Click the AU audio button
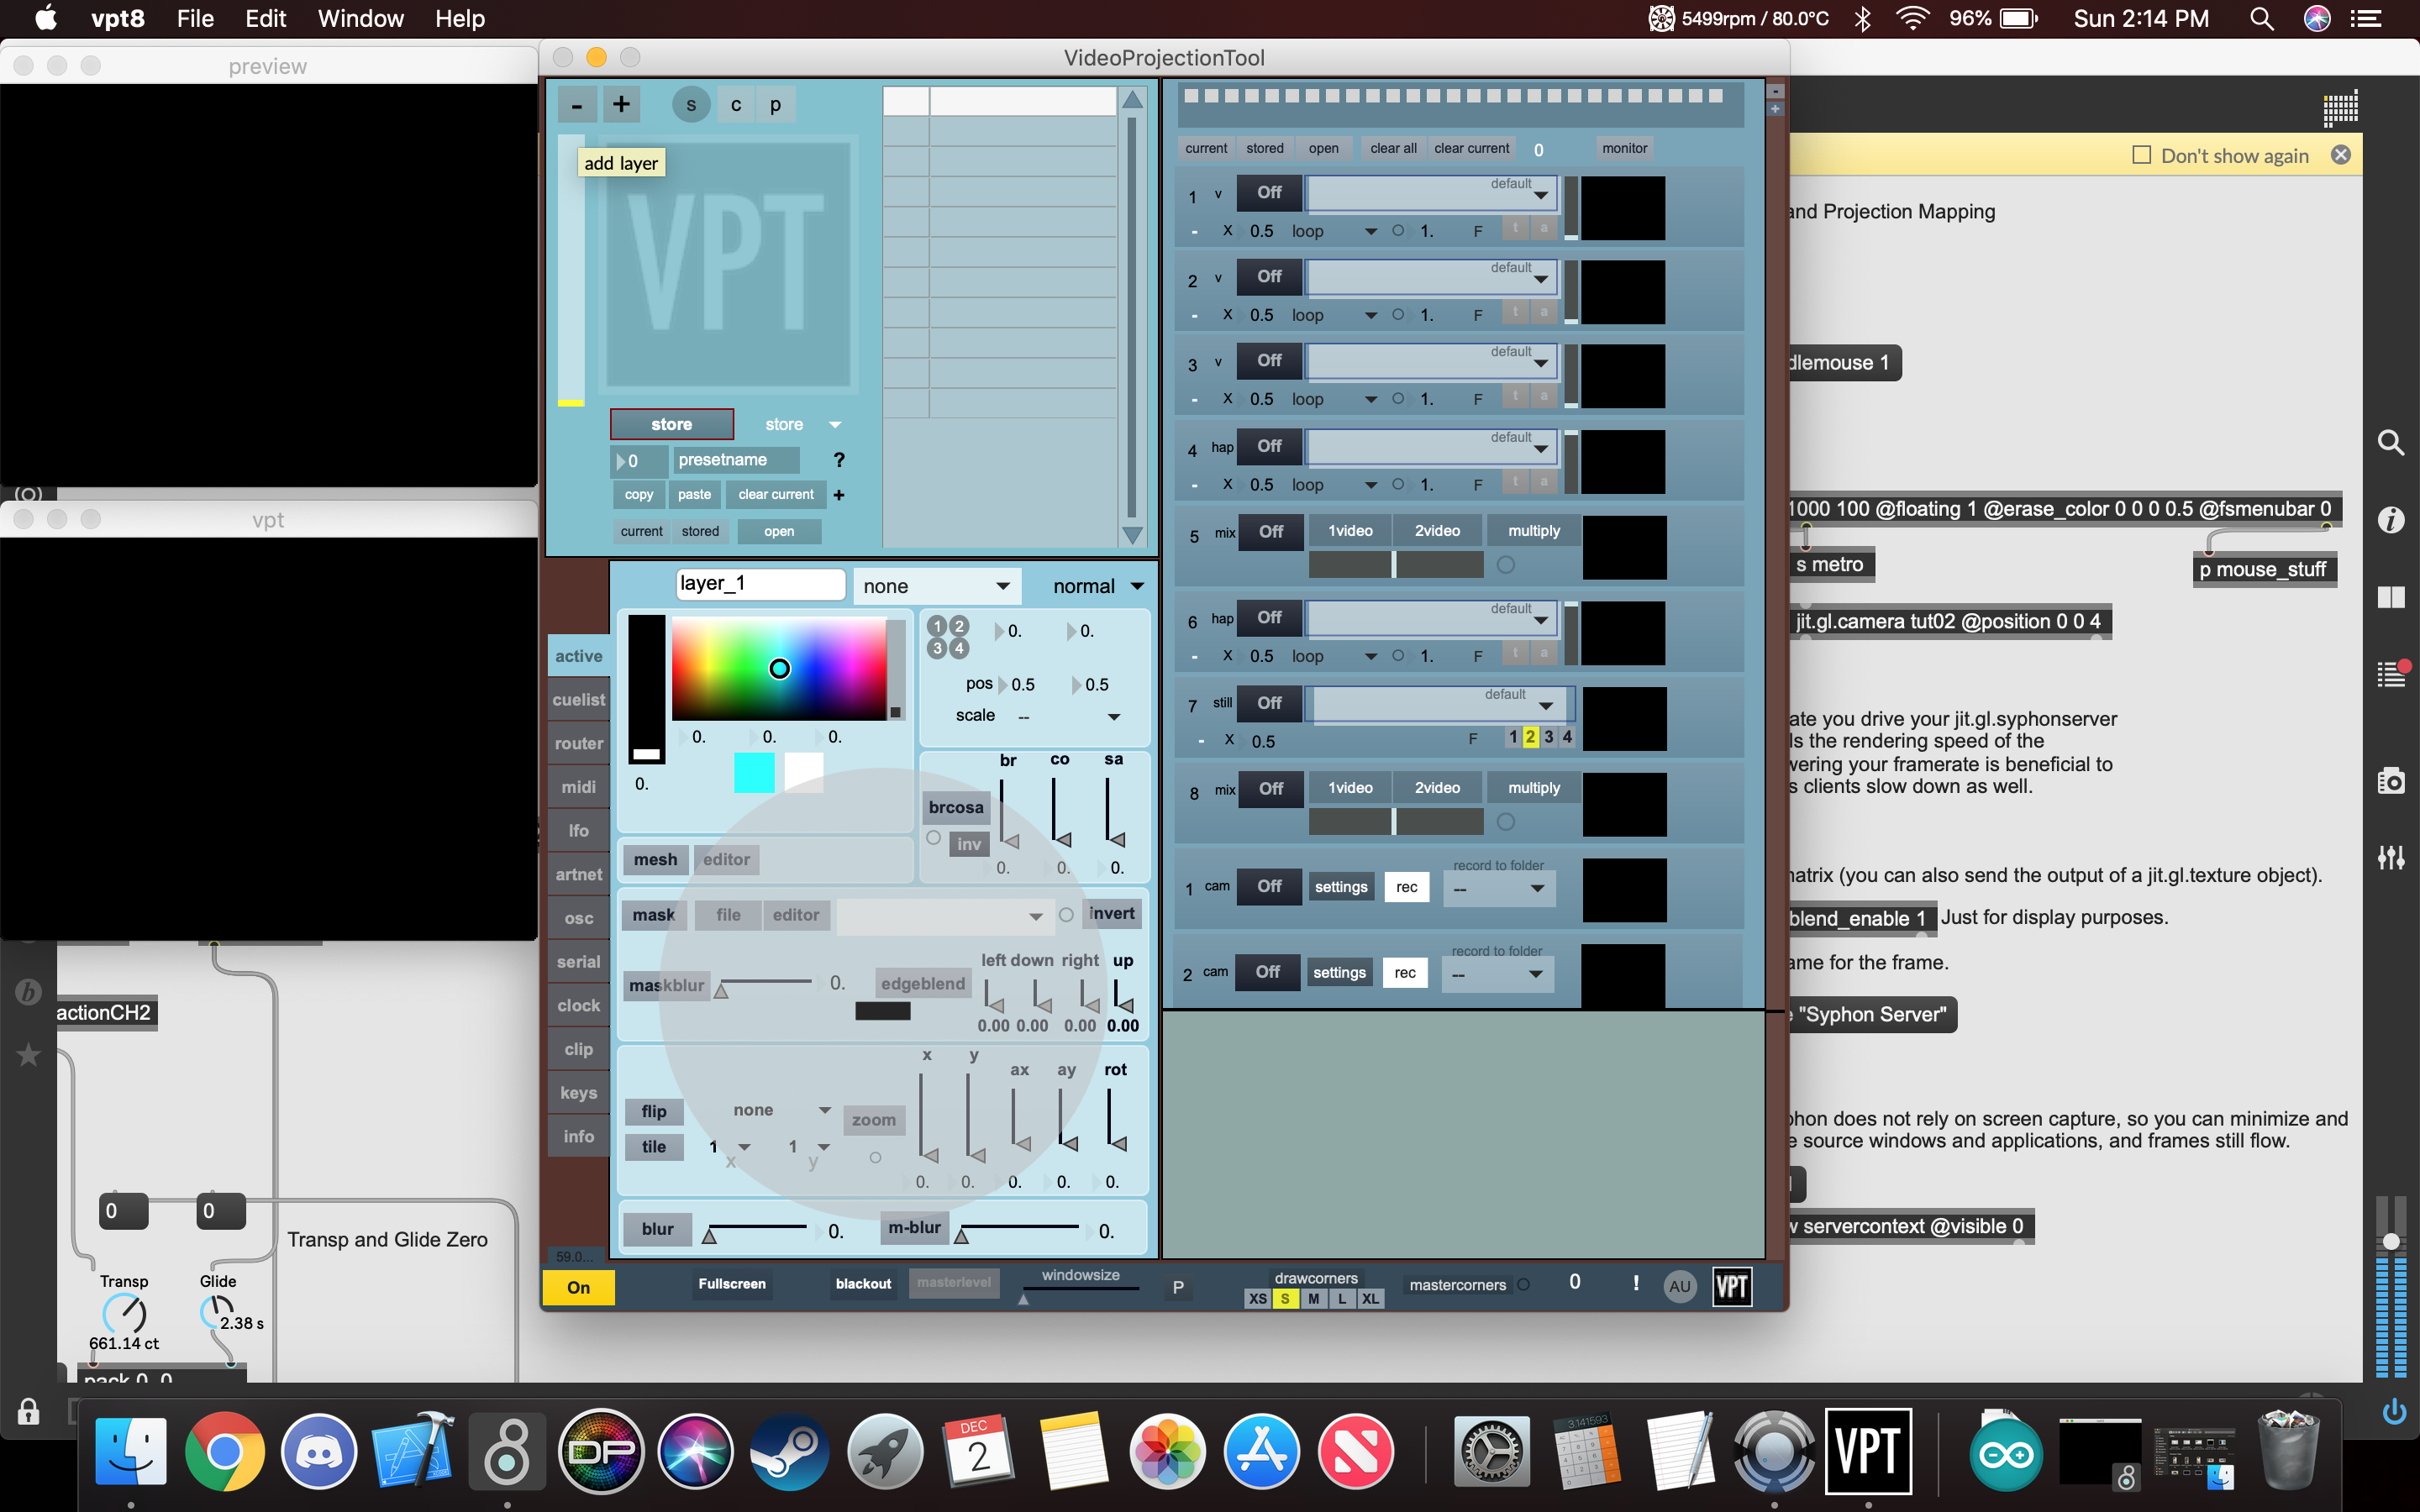Viewport: 2420px width, 1512px height. pyautogui.click(x=1680, y=1286)
